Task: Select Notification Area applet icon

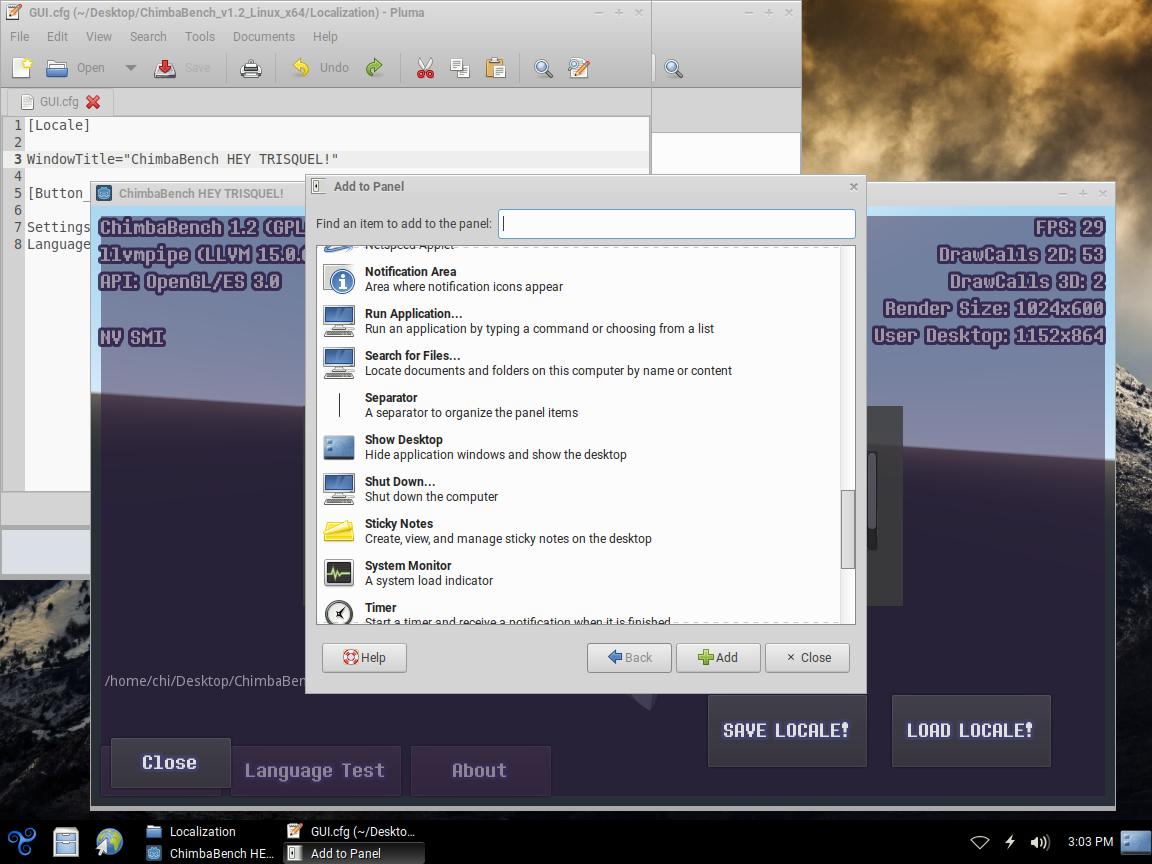Action: click(339, 279)
